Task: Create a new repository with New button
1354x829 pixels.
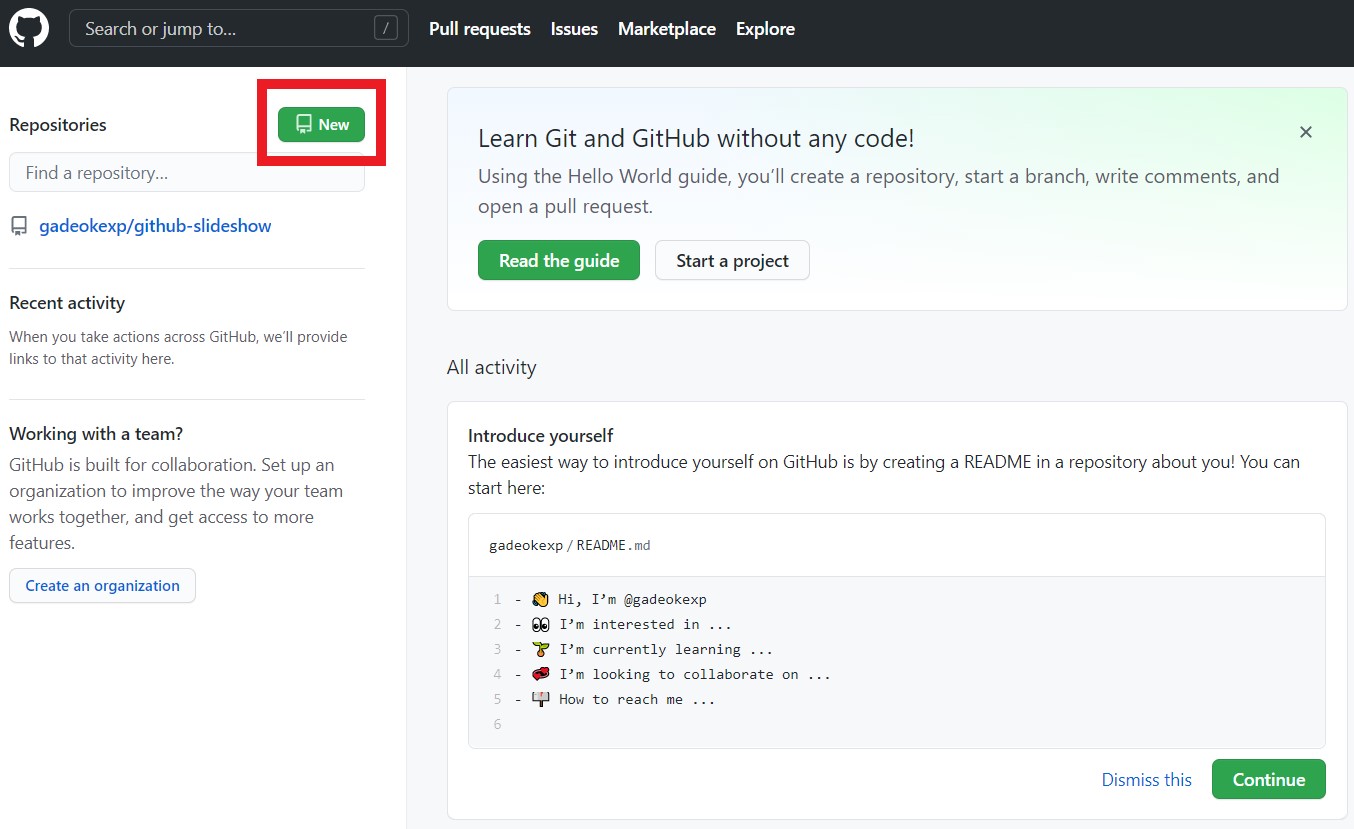Action: (321, 124)
